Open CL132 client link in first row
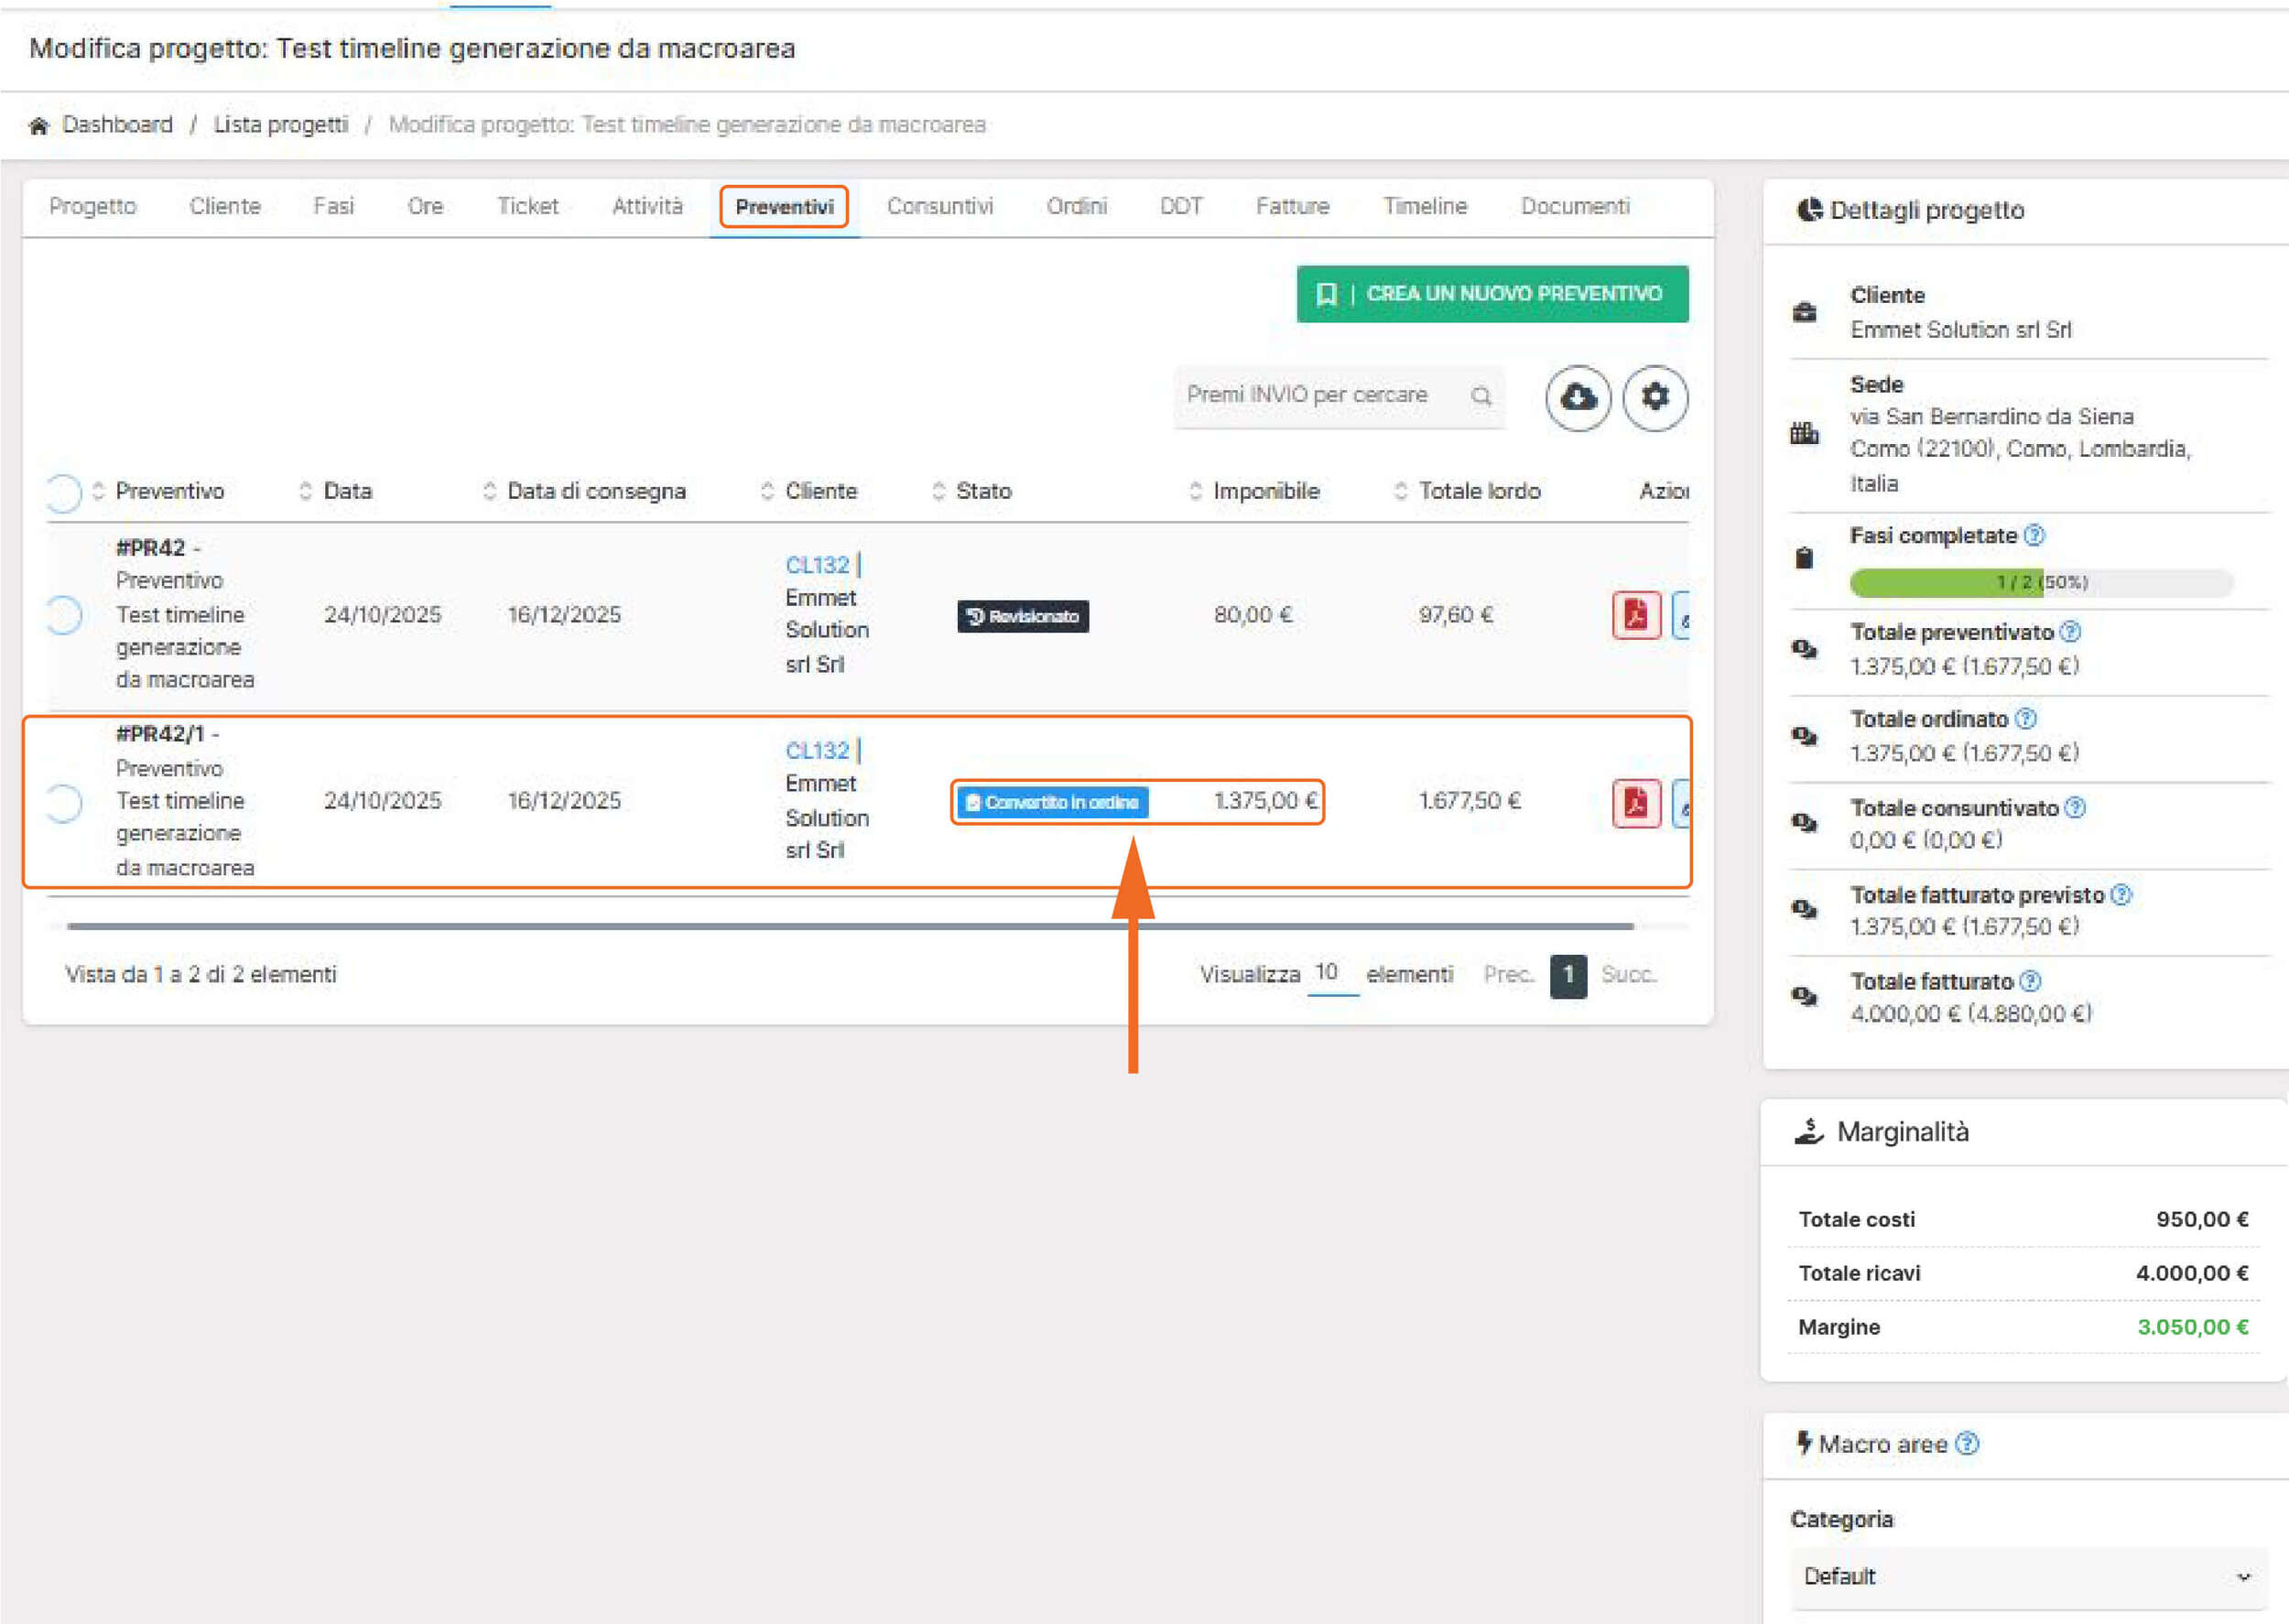The width and height of the screenshot is (2289, 1624). [816, 565]
